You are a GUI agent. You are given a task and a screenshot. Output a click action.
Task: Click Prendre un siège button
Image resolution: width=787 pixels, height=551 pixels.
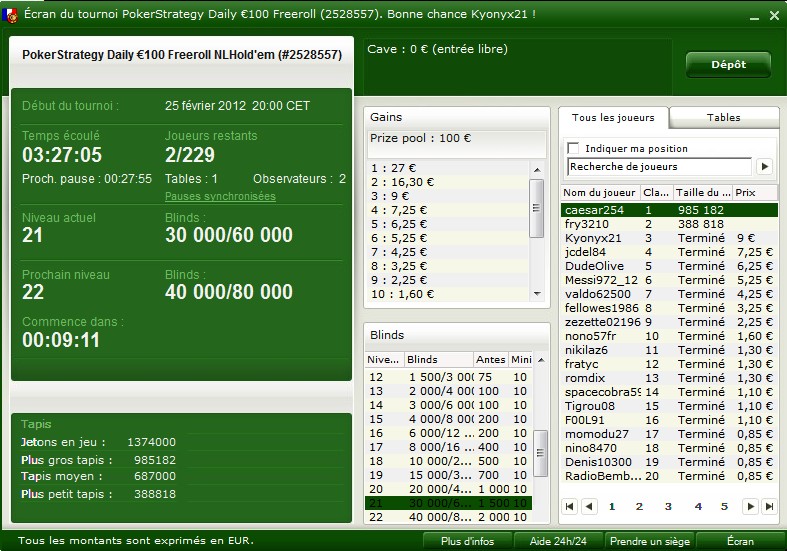[x=649, y=541]
